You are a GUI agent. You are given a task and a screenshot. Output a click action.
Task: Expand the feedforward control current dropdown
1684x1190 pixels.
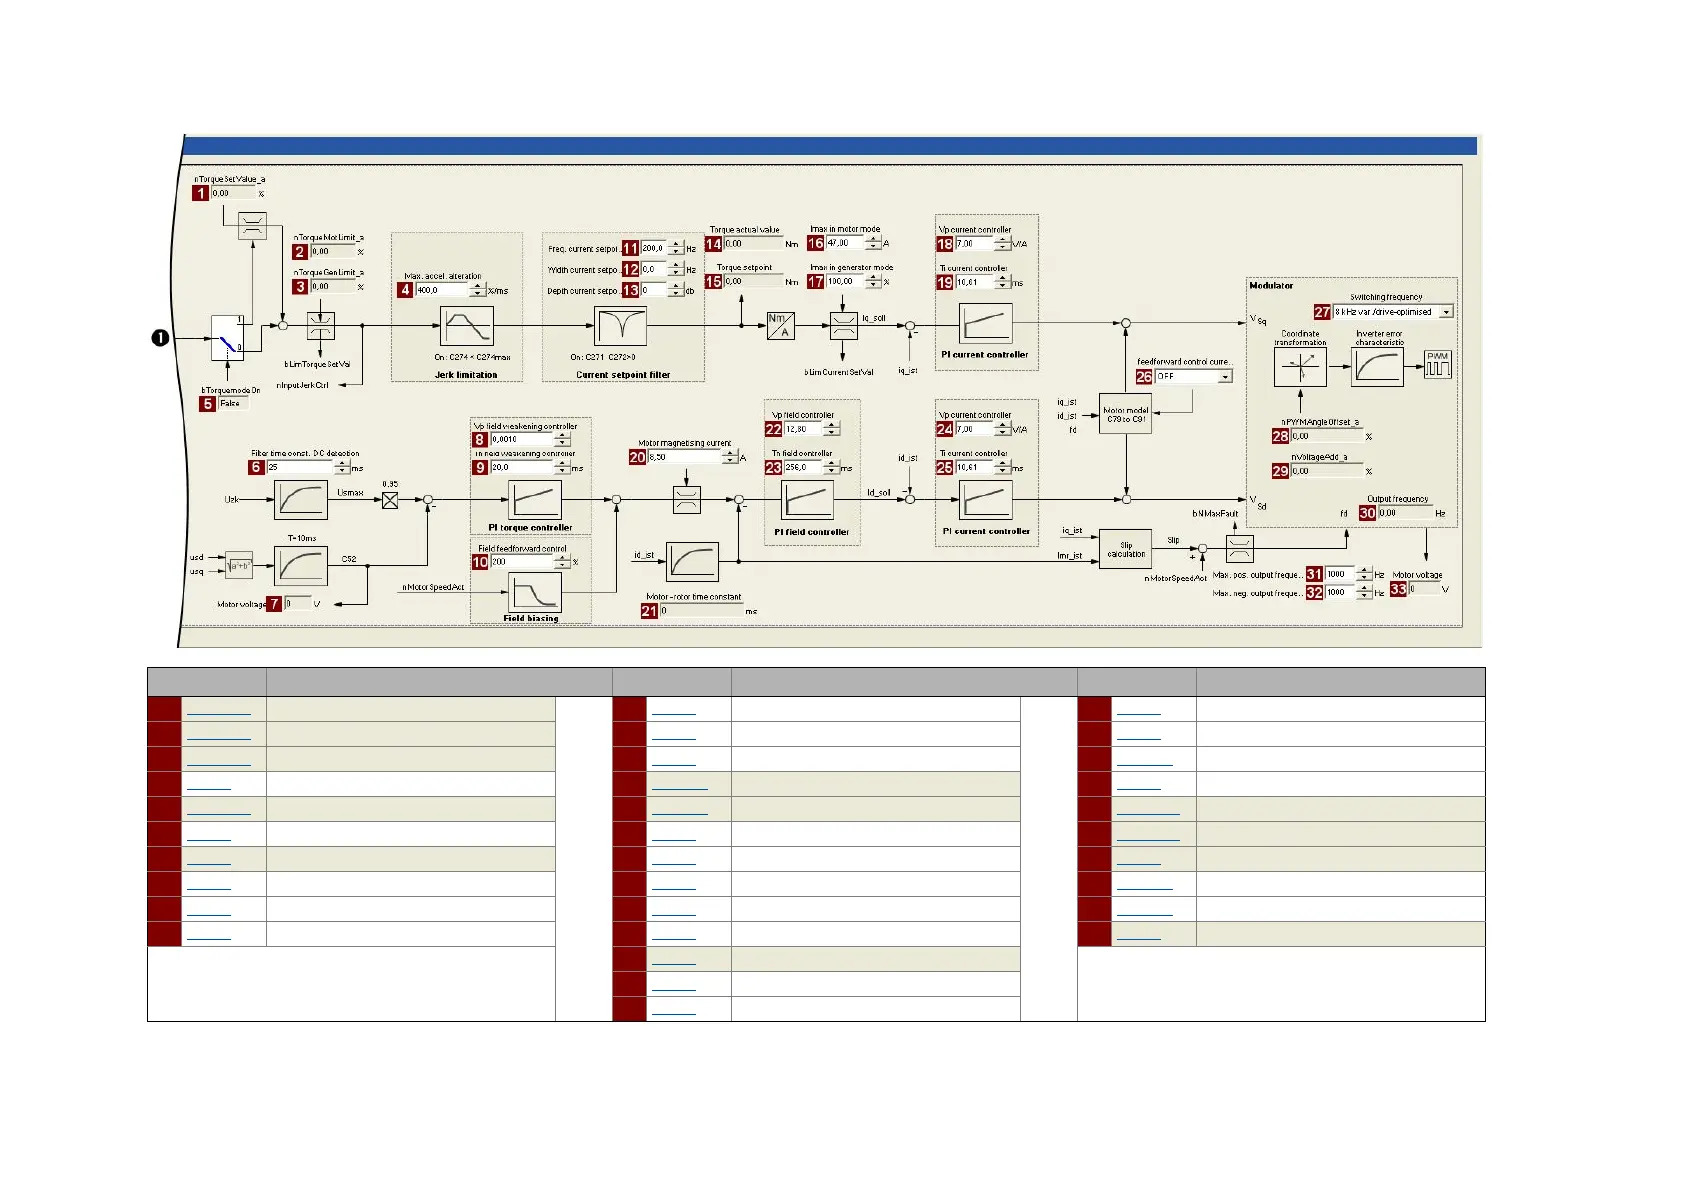pos(1226,377)
